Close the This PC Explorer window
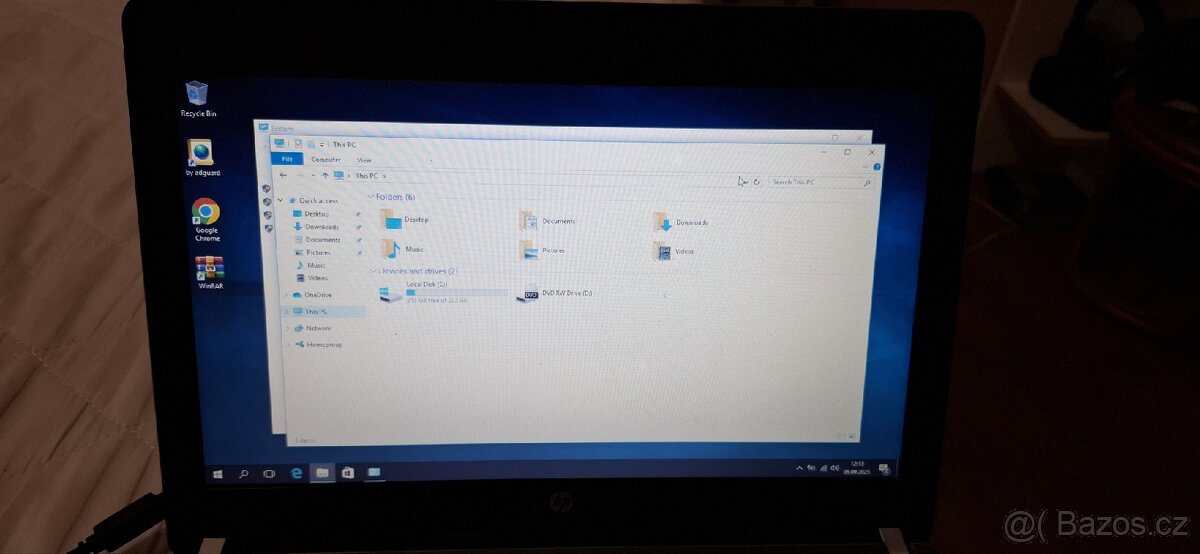The image size is (1200, 554). (871, 153)
